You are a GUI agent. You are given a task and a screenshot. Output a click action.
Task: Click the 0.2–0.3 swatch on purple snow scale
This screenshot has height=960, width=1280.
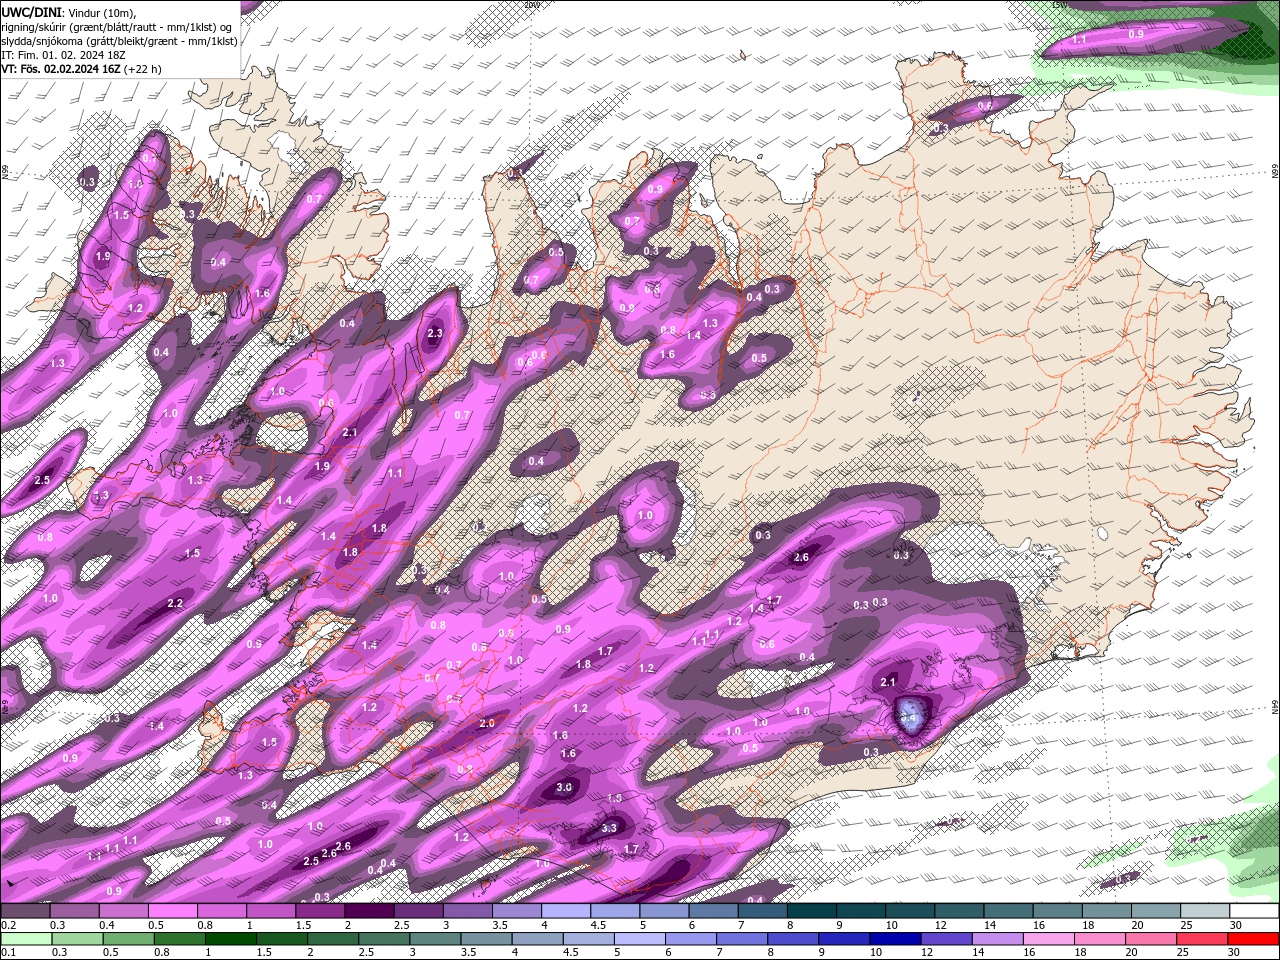(25, 912)
